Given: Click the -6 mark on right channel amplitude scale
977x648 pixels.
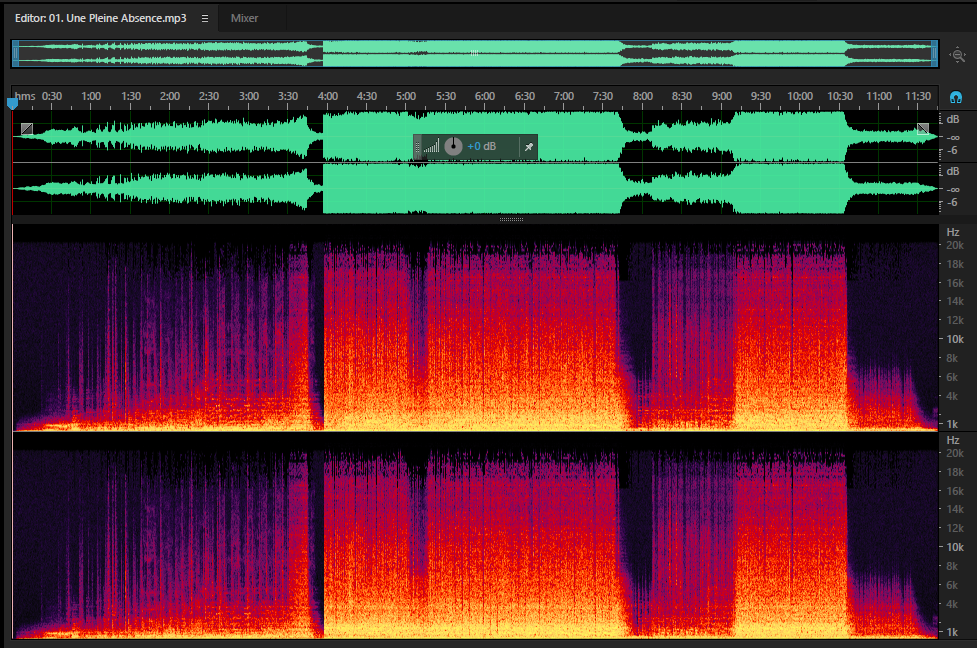Looking at the screenshot, I should click(x=952, y=202).
